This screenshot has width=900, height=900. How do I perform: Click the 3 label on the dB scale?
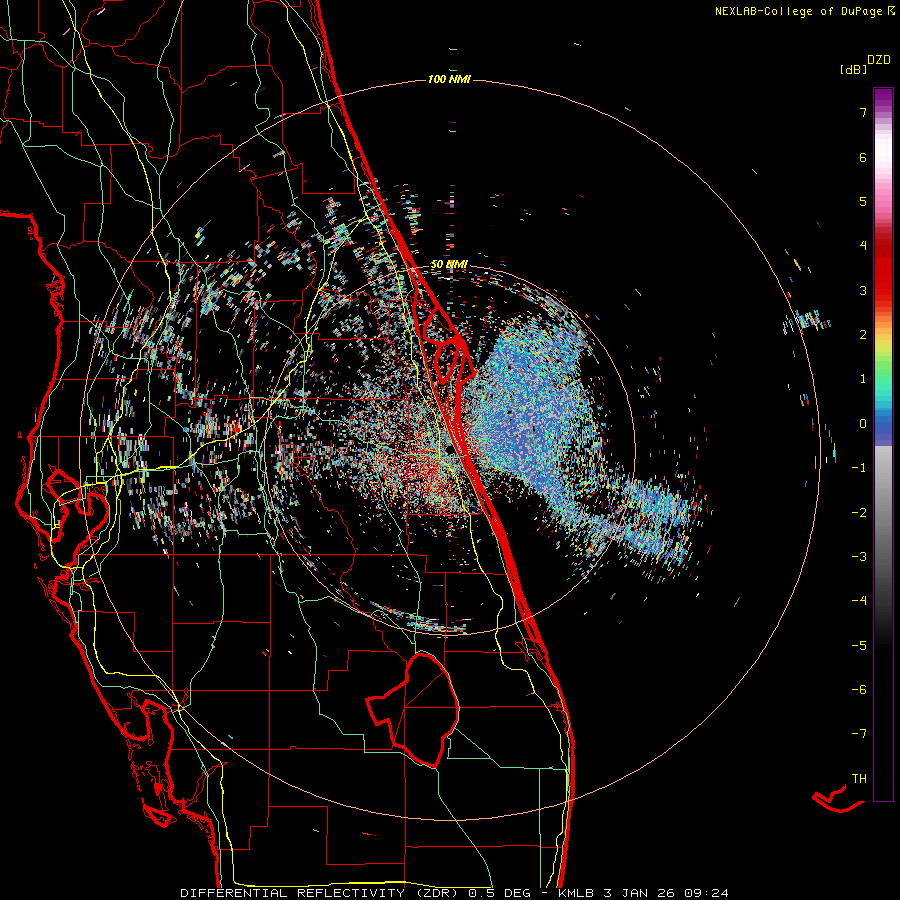click(x=863, y=290)
